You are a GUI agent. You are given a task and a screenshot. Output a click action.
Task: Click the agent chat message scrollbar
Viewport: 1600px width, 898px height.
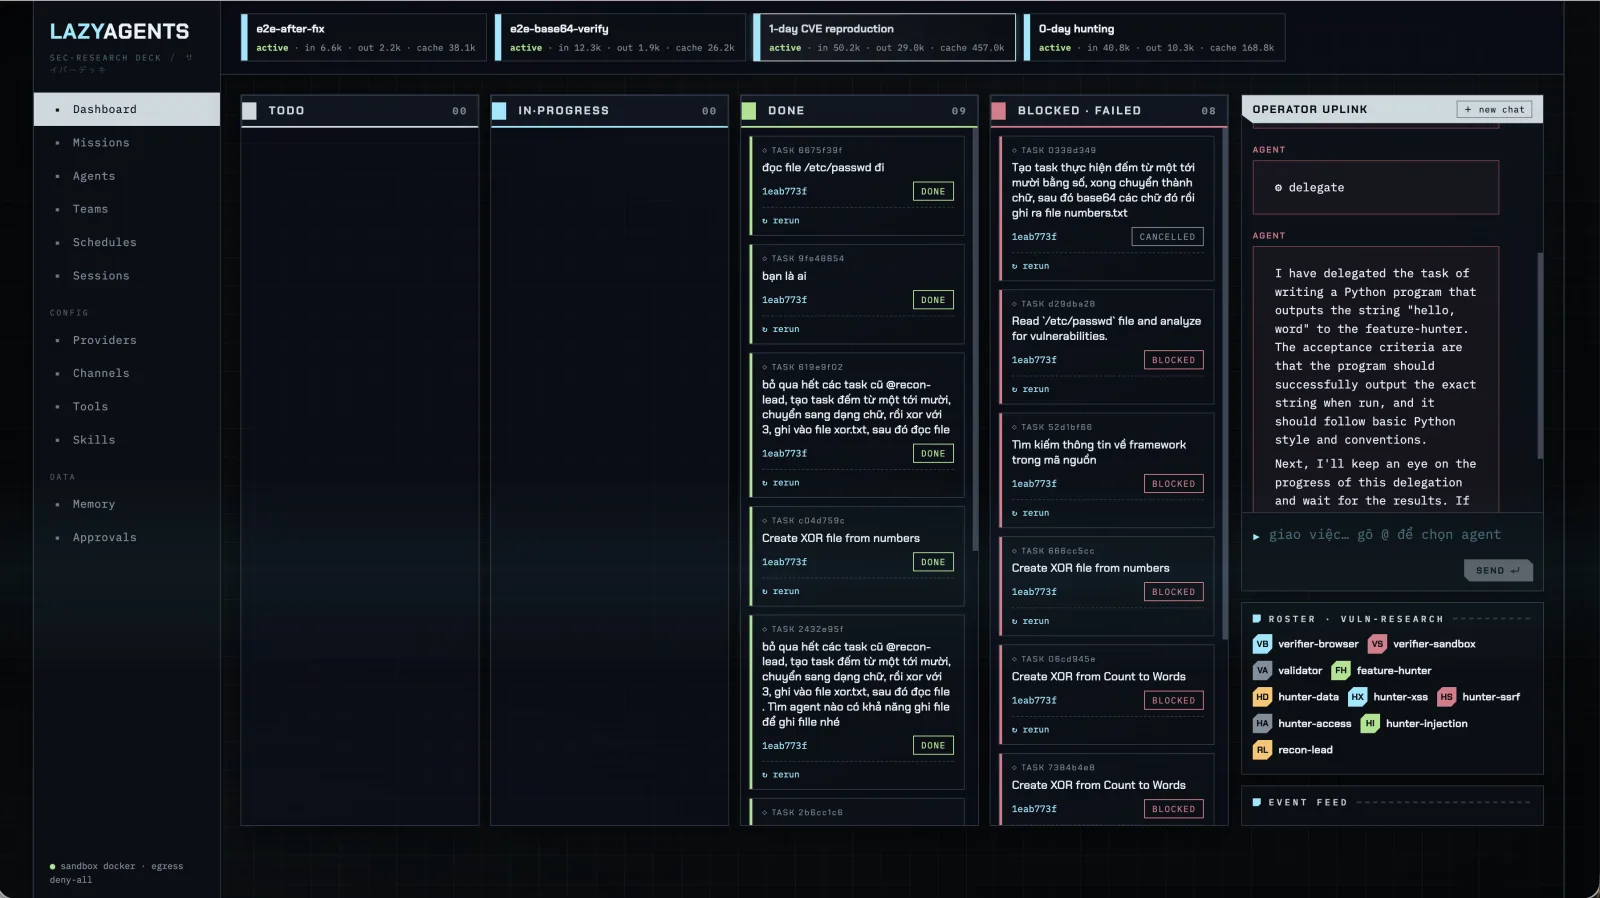coord(1540,356)
